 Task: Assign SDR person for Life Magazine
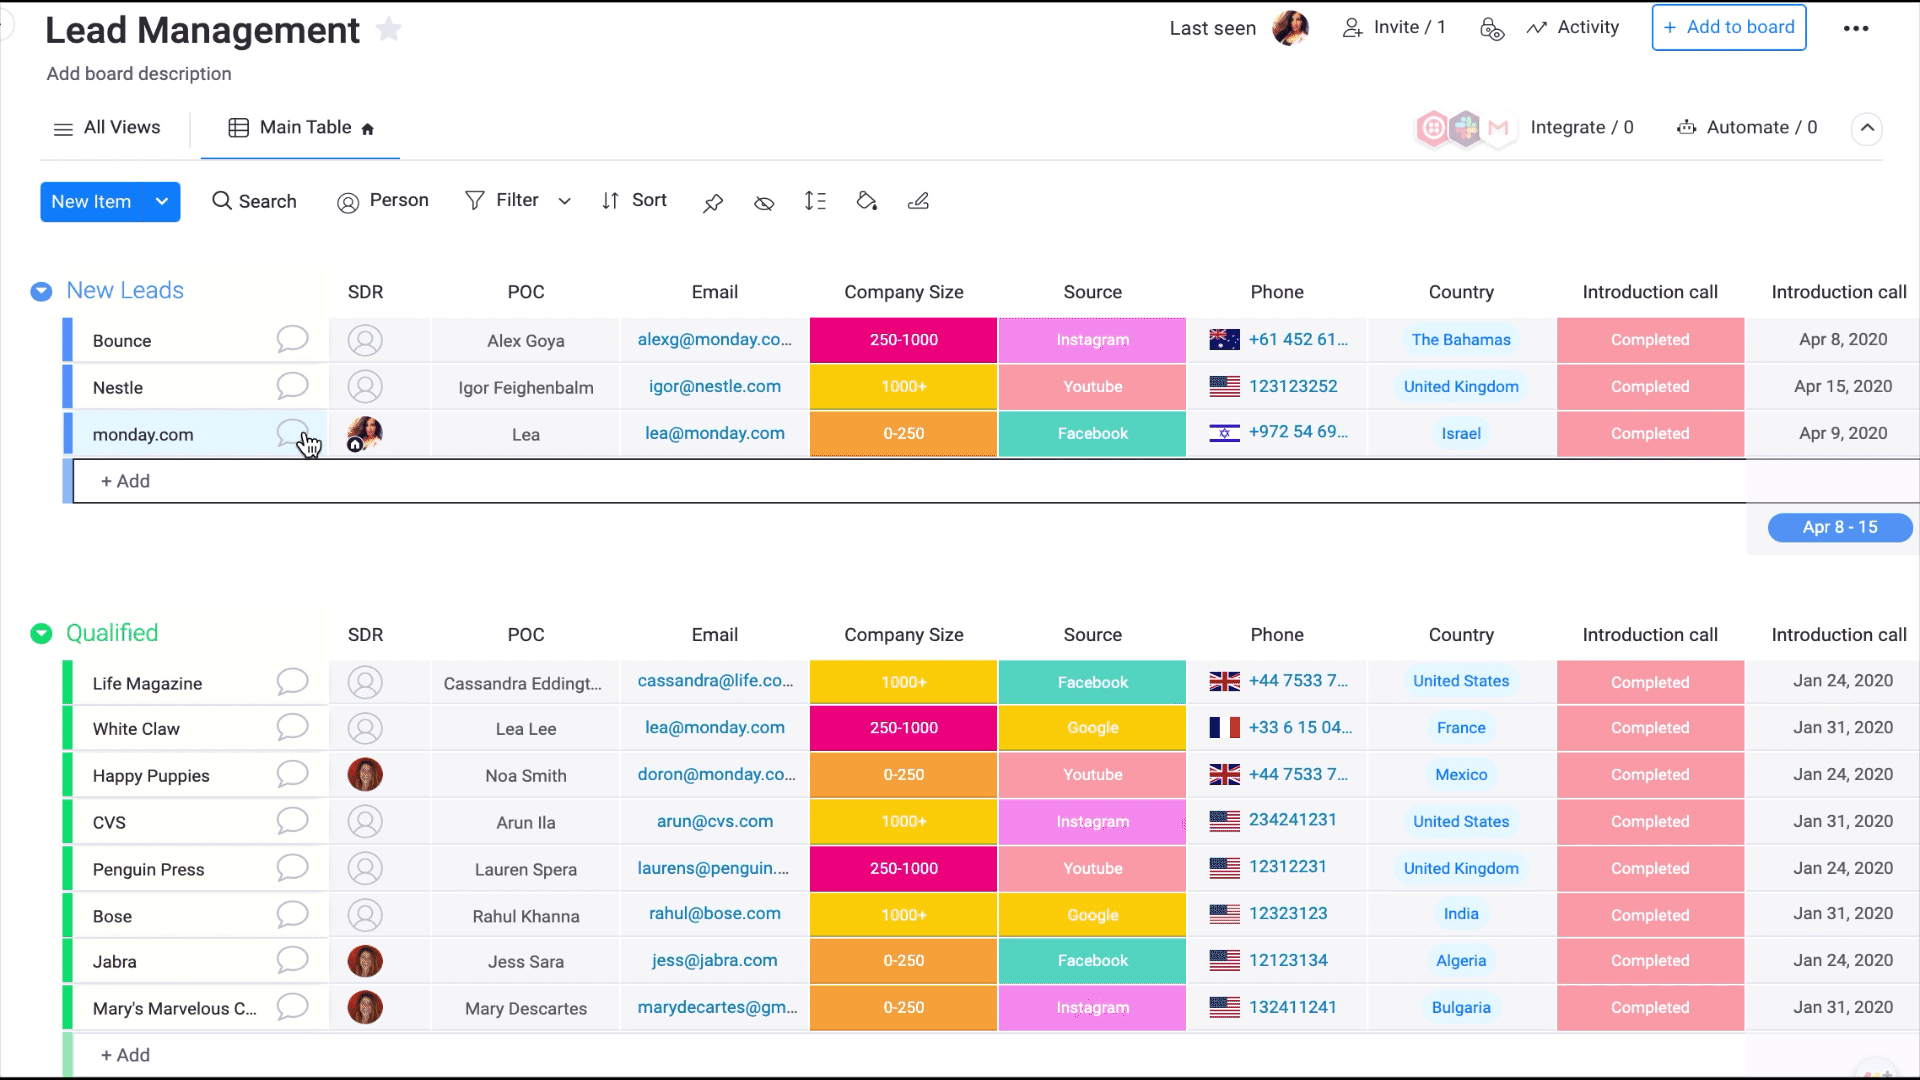[x=365, y=683]
